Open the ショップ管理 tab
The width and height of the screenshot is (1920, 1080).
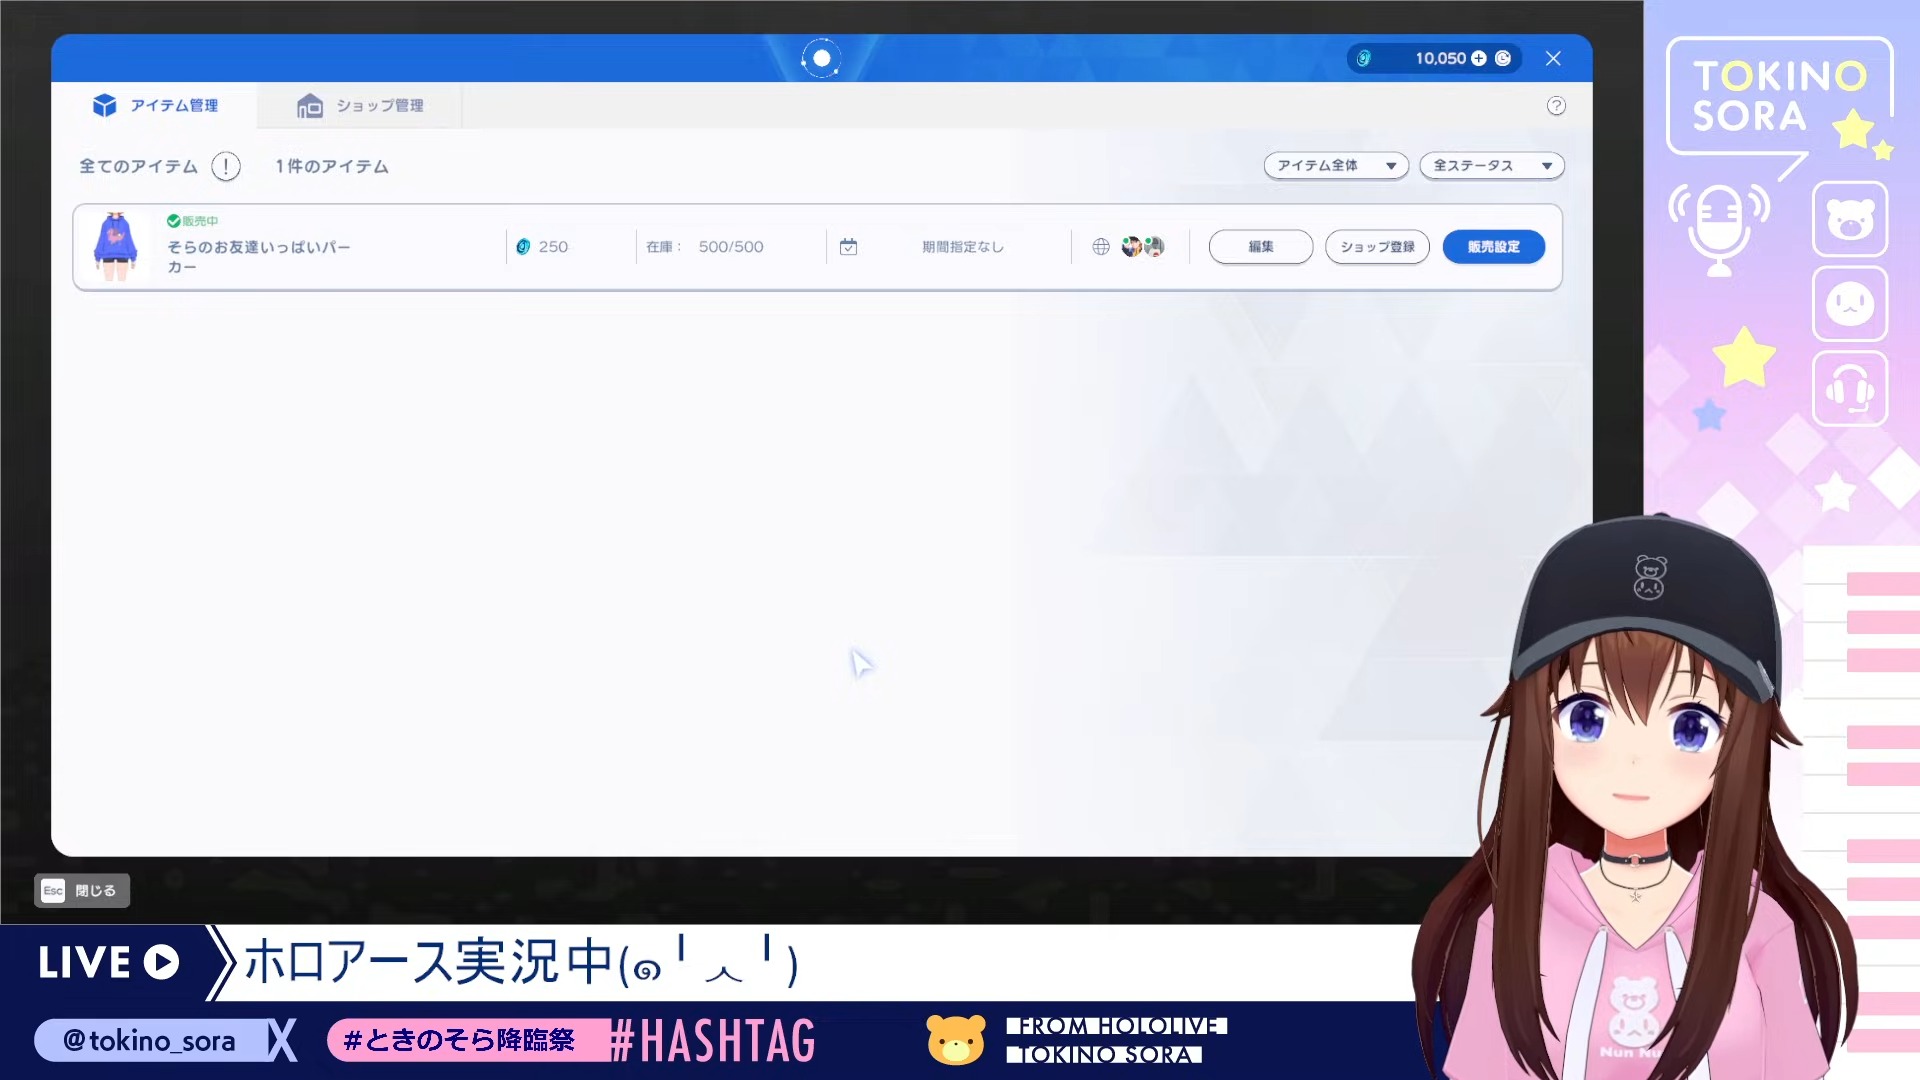click(x=360, y=105)
